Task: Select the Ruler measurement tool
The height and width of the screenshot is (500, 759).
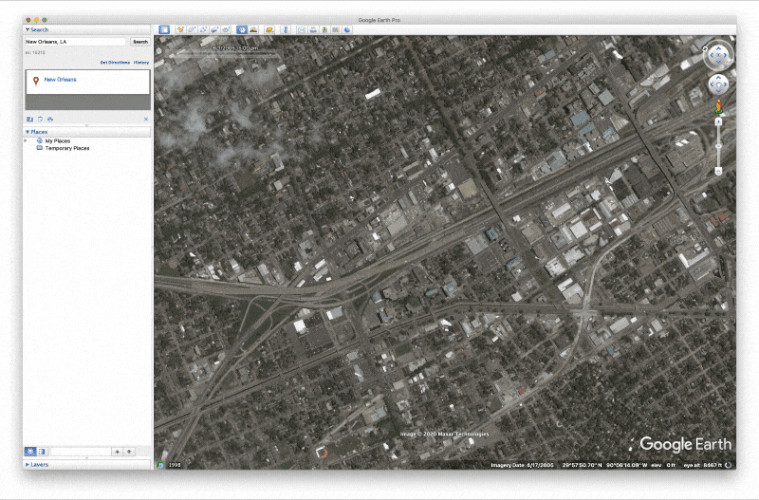Action: pos(286,30)
